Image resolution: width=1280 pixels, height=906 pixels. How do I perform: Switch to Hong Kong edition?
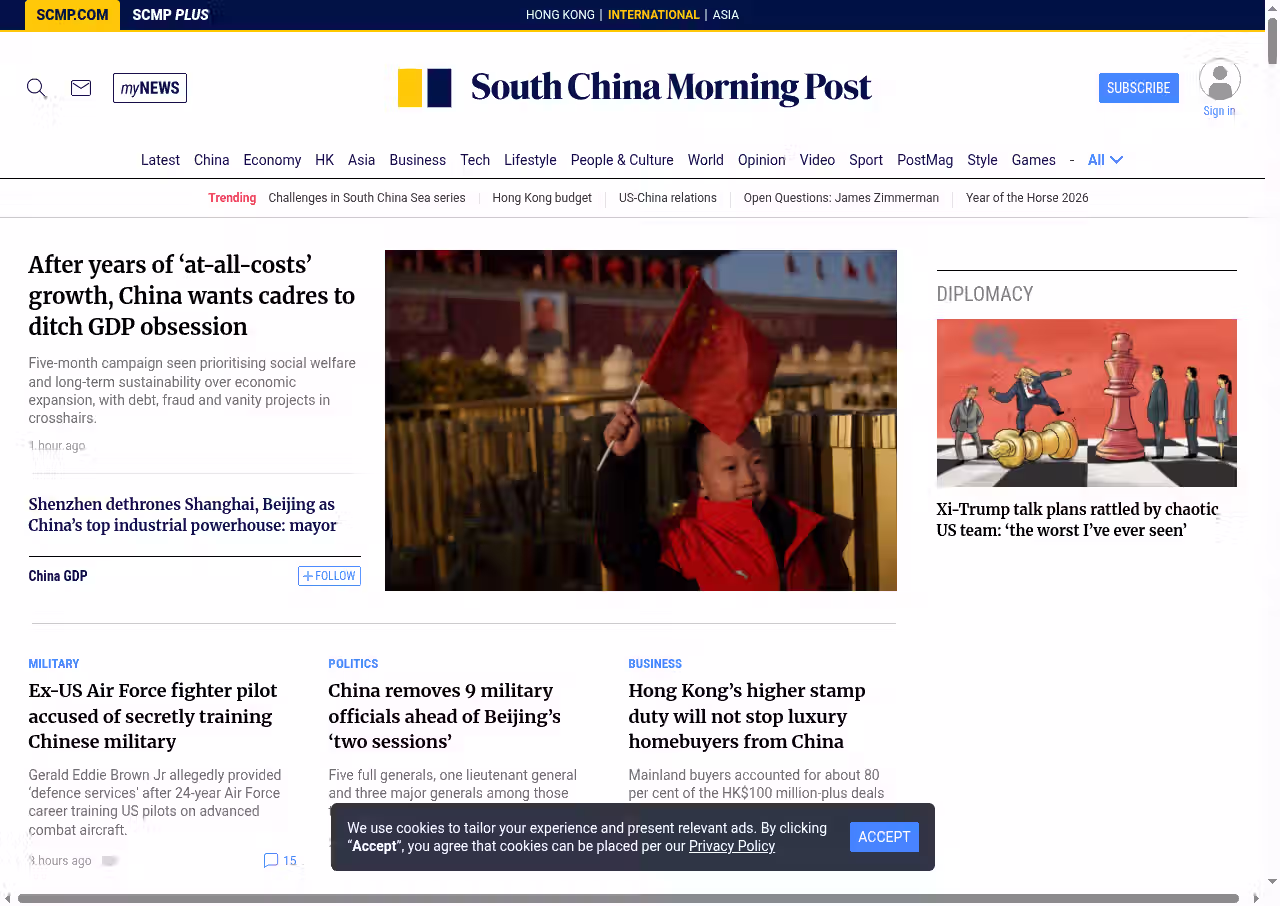coord(560,15)
